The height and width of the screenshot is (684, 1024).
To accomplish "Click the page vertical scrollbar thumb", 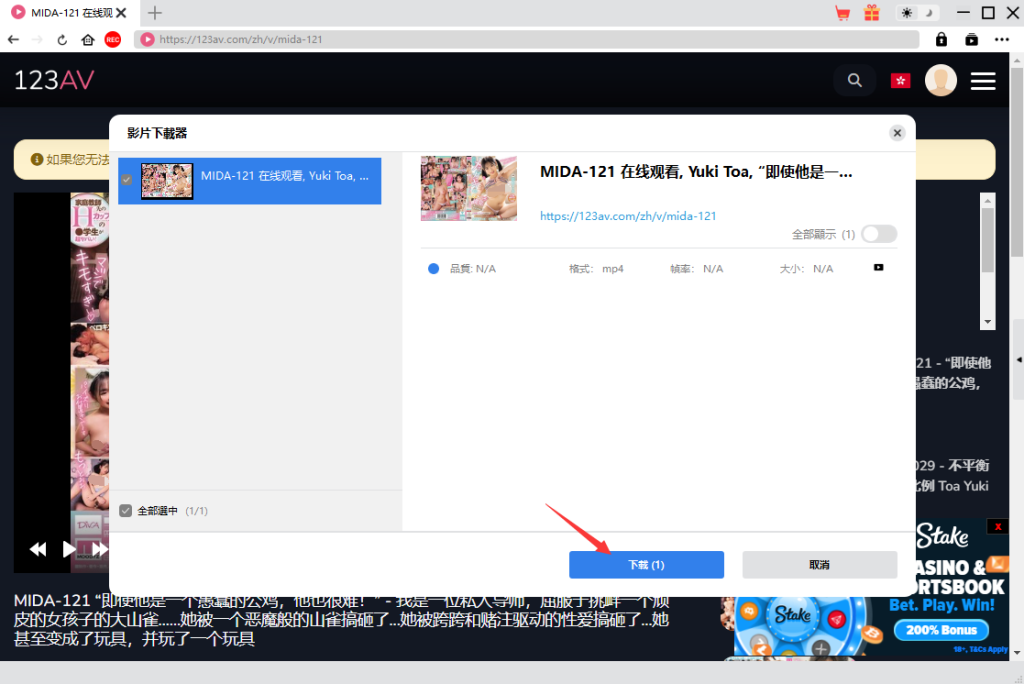I will [x=1017, y=160].
